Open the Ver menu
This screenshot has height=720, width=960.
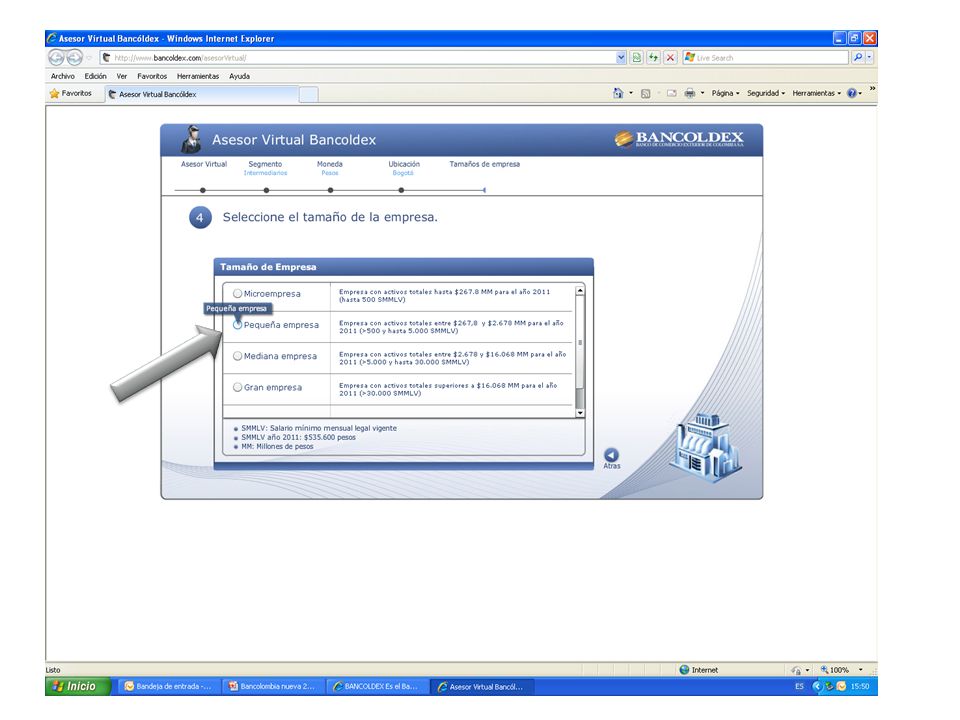coord(122,76)
